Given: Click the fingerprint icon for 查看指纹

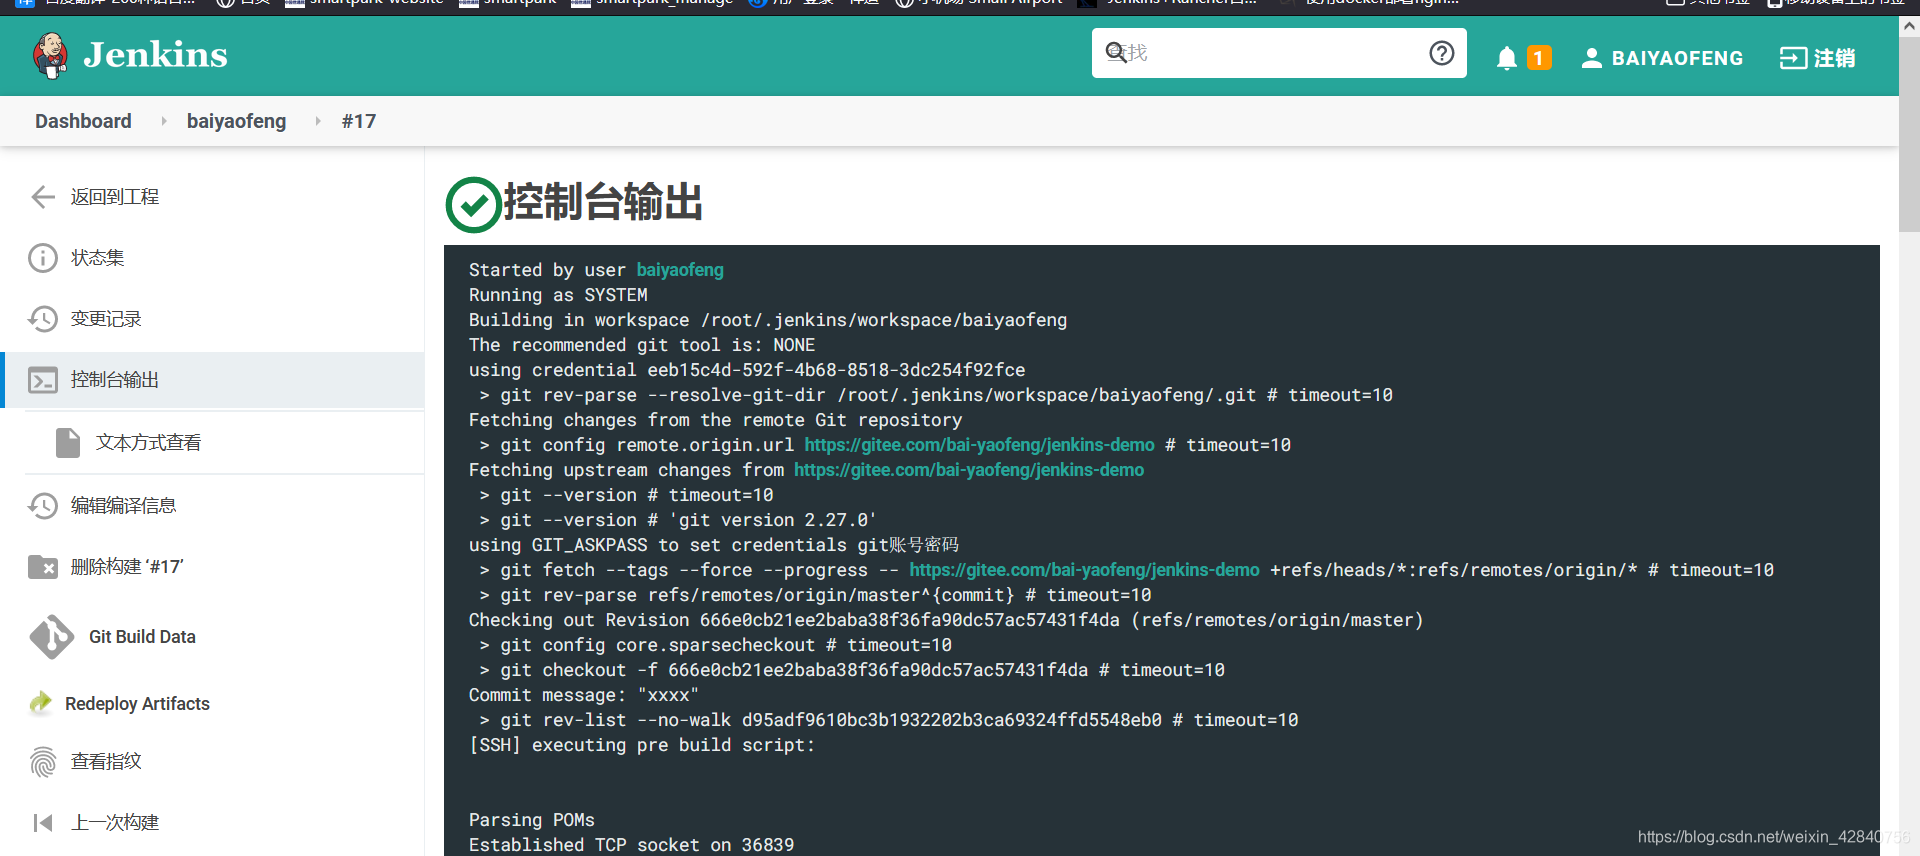Looking at the screenshot, I should [x=43, y=762].
